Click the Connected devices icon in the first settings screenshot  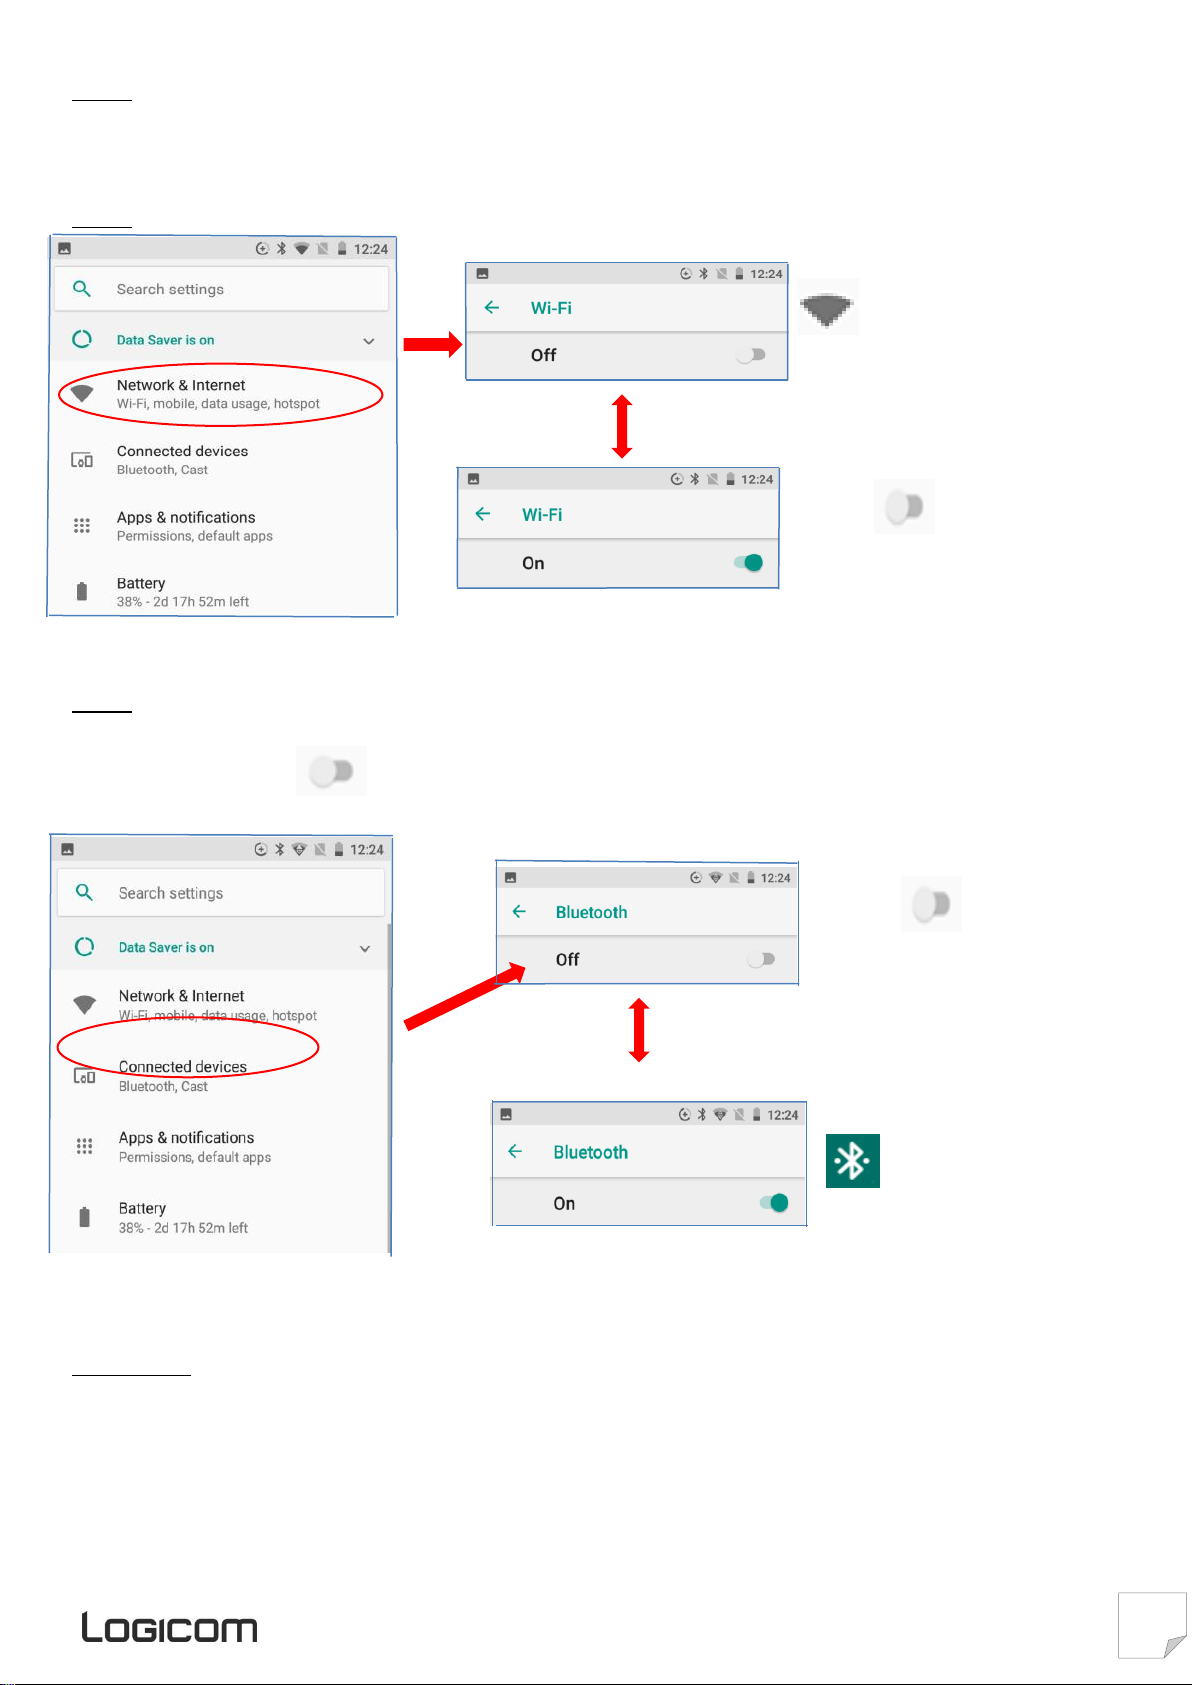[x=82, y=460]
